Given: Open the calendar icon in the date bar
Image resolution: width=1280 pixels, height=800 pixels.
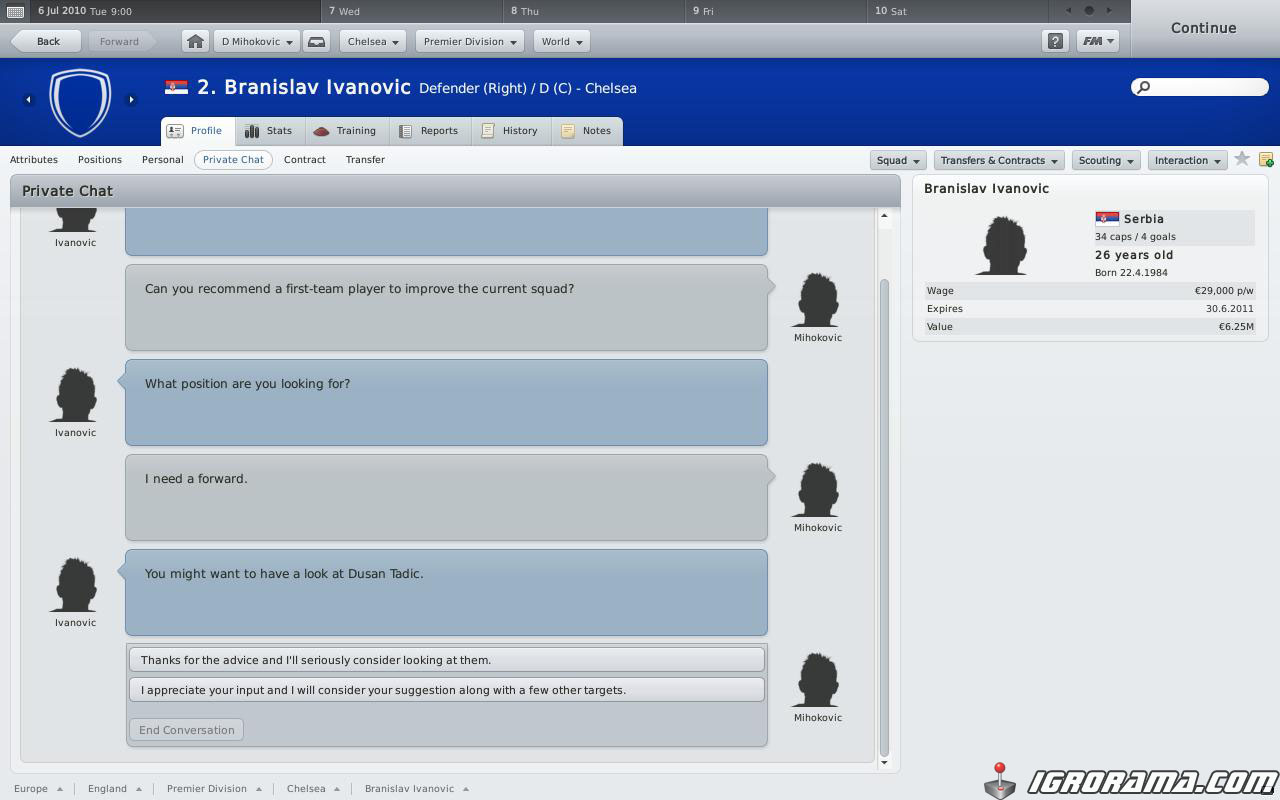Looking at the screenshot, I should coord(15,11).
